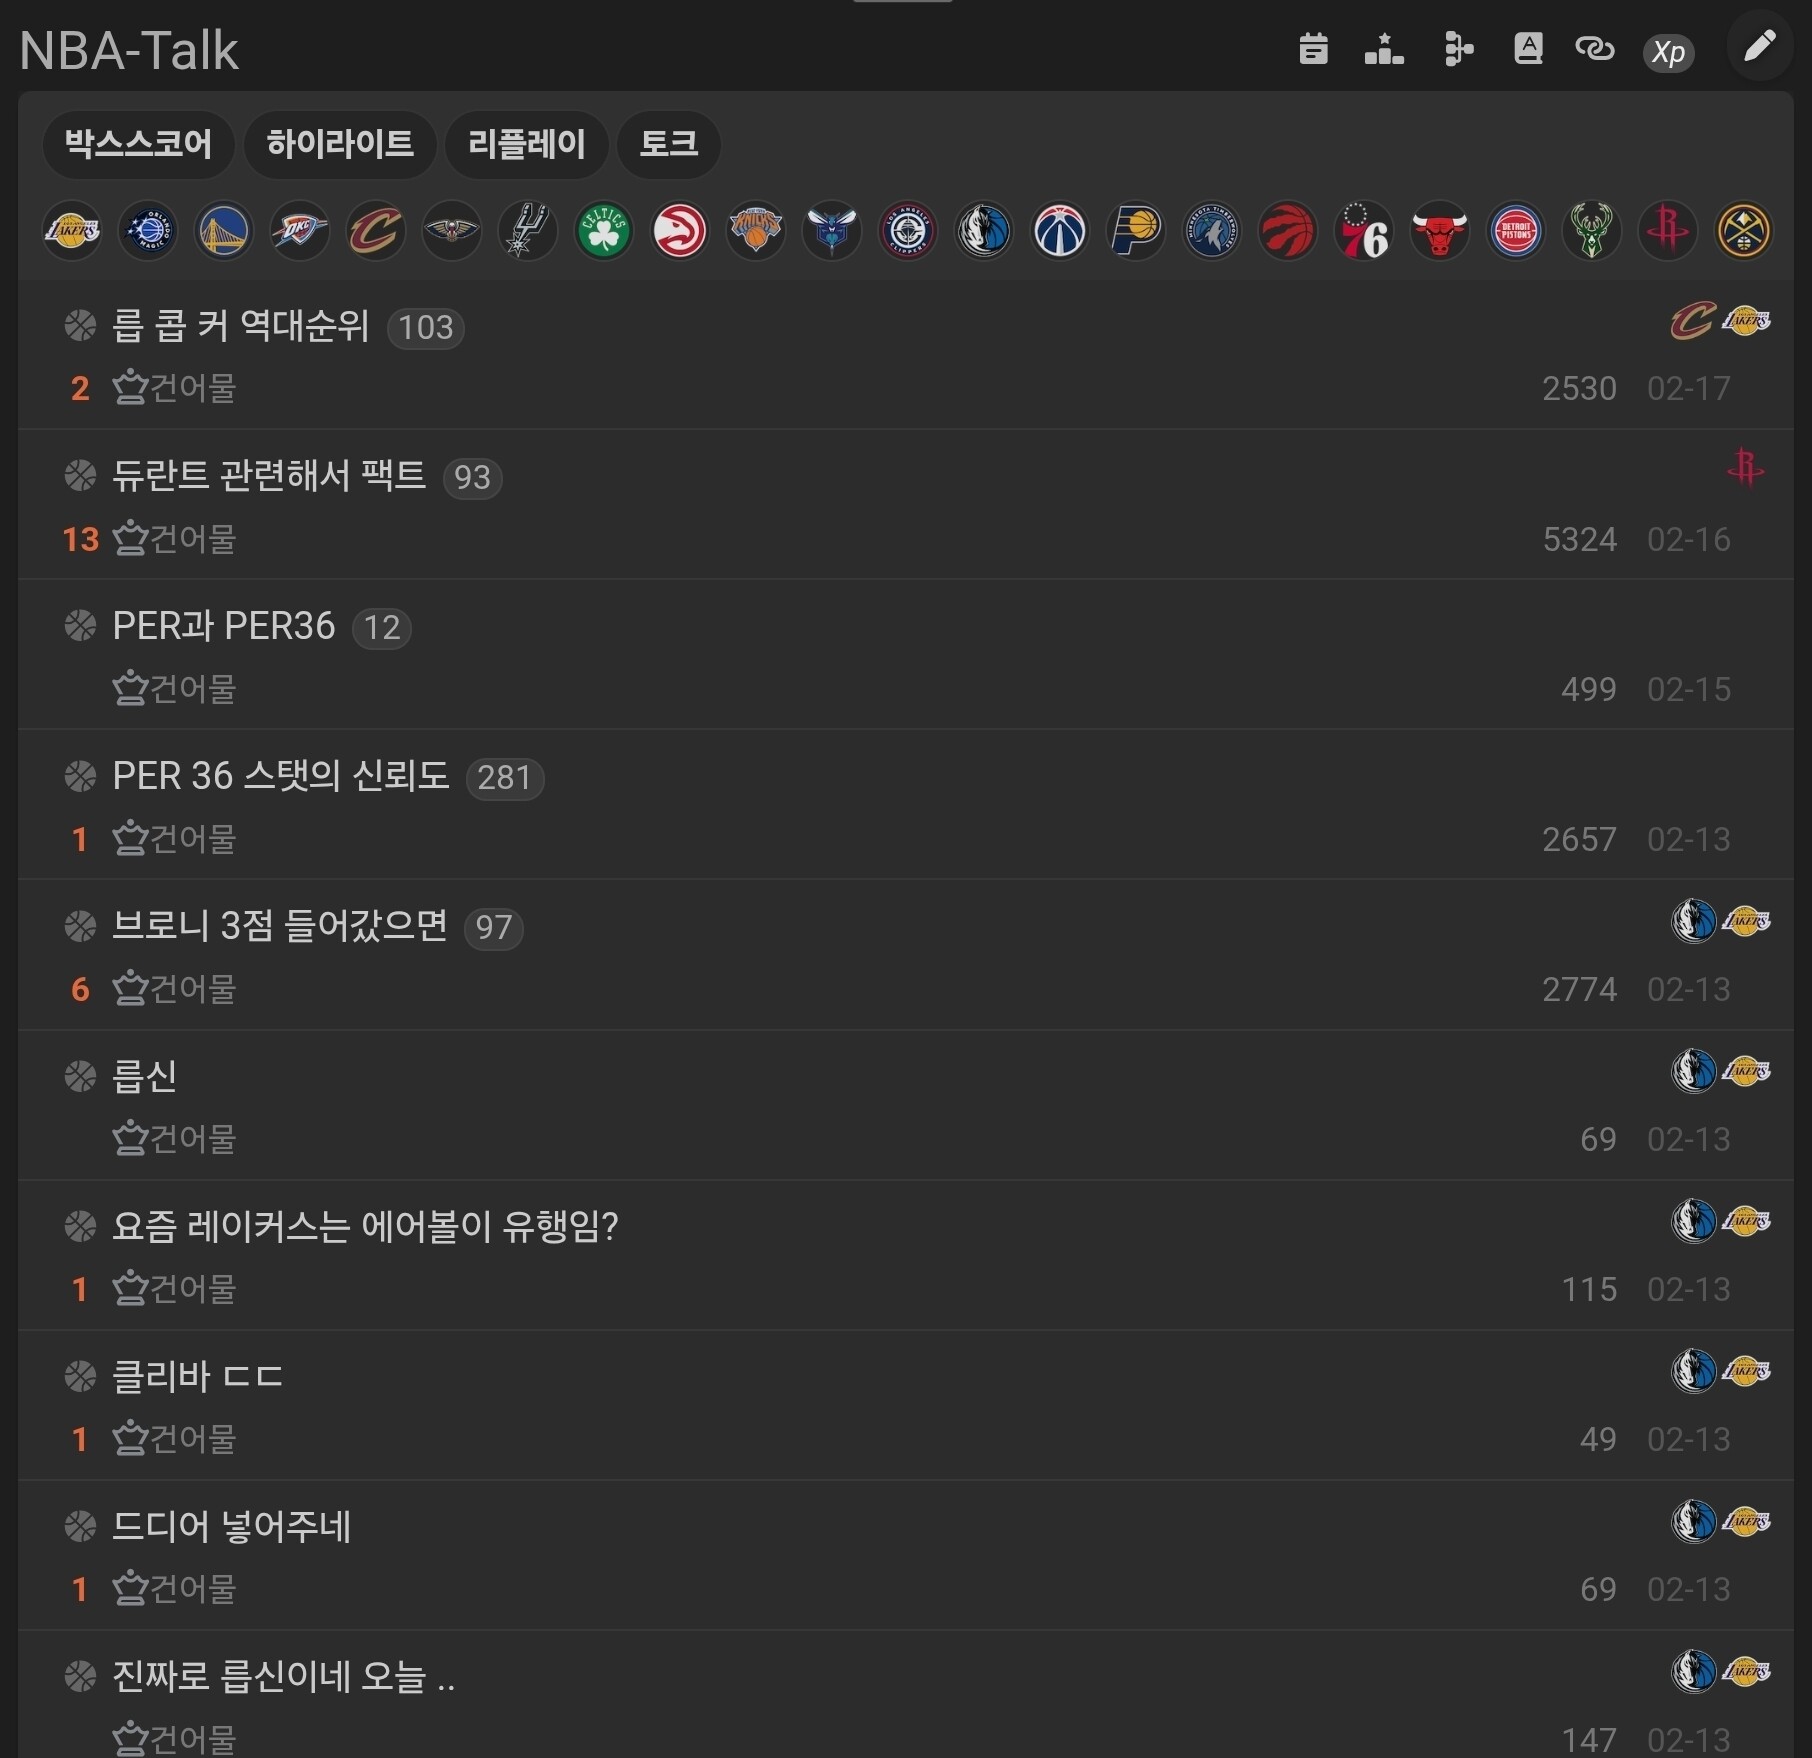1812x1758 pixels.
Task: Select date 02-17 on 릅 콥 커 post
Action: click(1689, 389)
